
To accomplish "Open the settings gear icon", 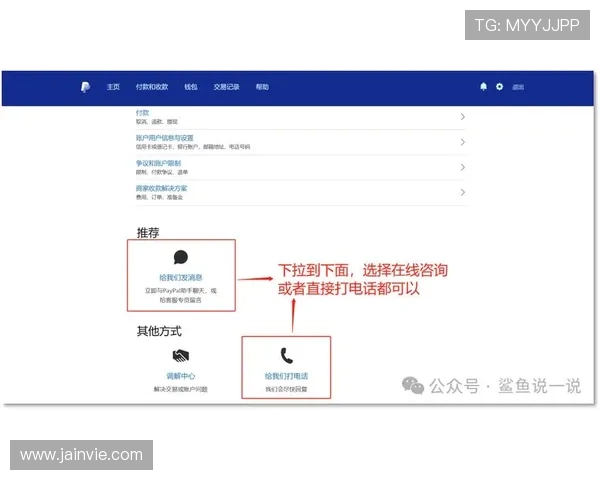I will 499,87.
